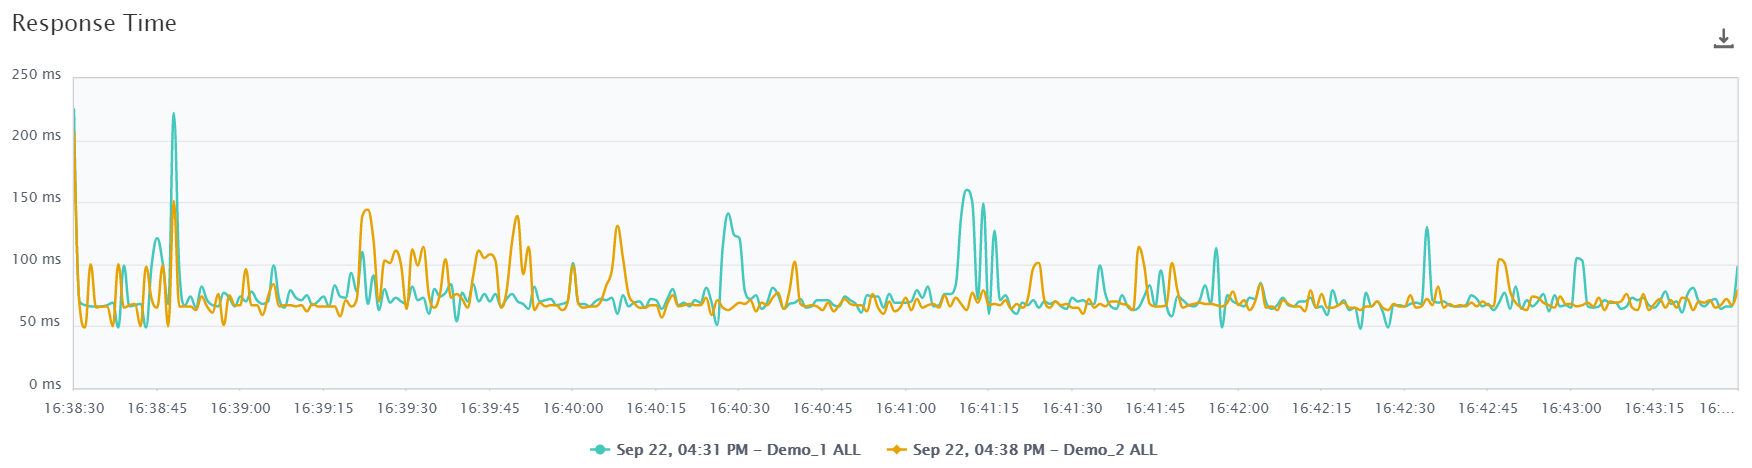Pick the 16:41:15 time axis label
This screenshot has height=468, width=1752.
pyautogui.click(x=989, y=408)
